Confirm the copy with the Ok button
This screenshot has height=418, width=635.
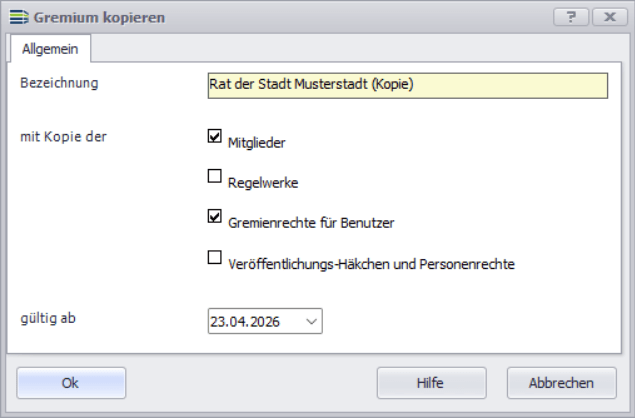coord(70,382)
